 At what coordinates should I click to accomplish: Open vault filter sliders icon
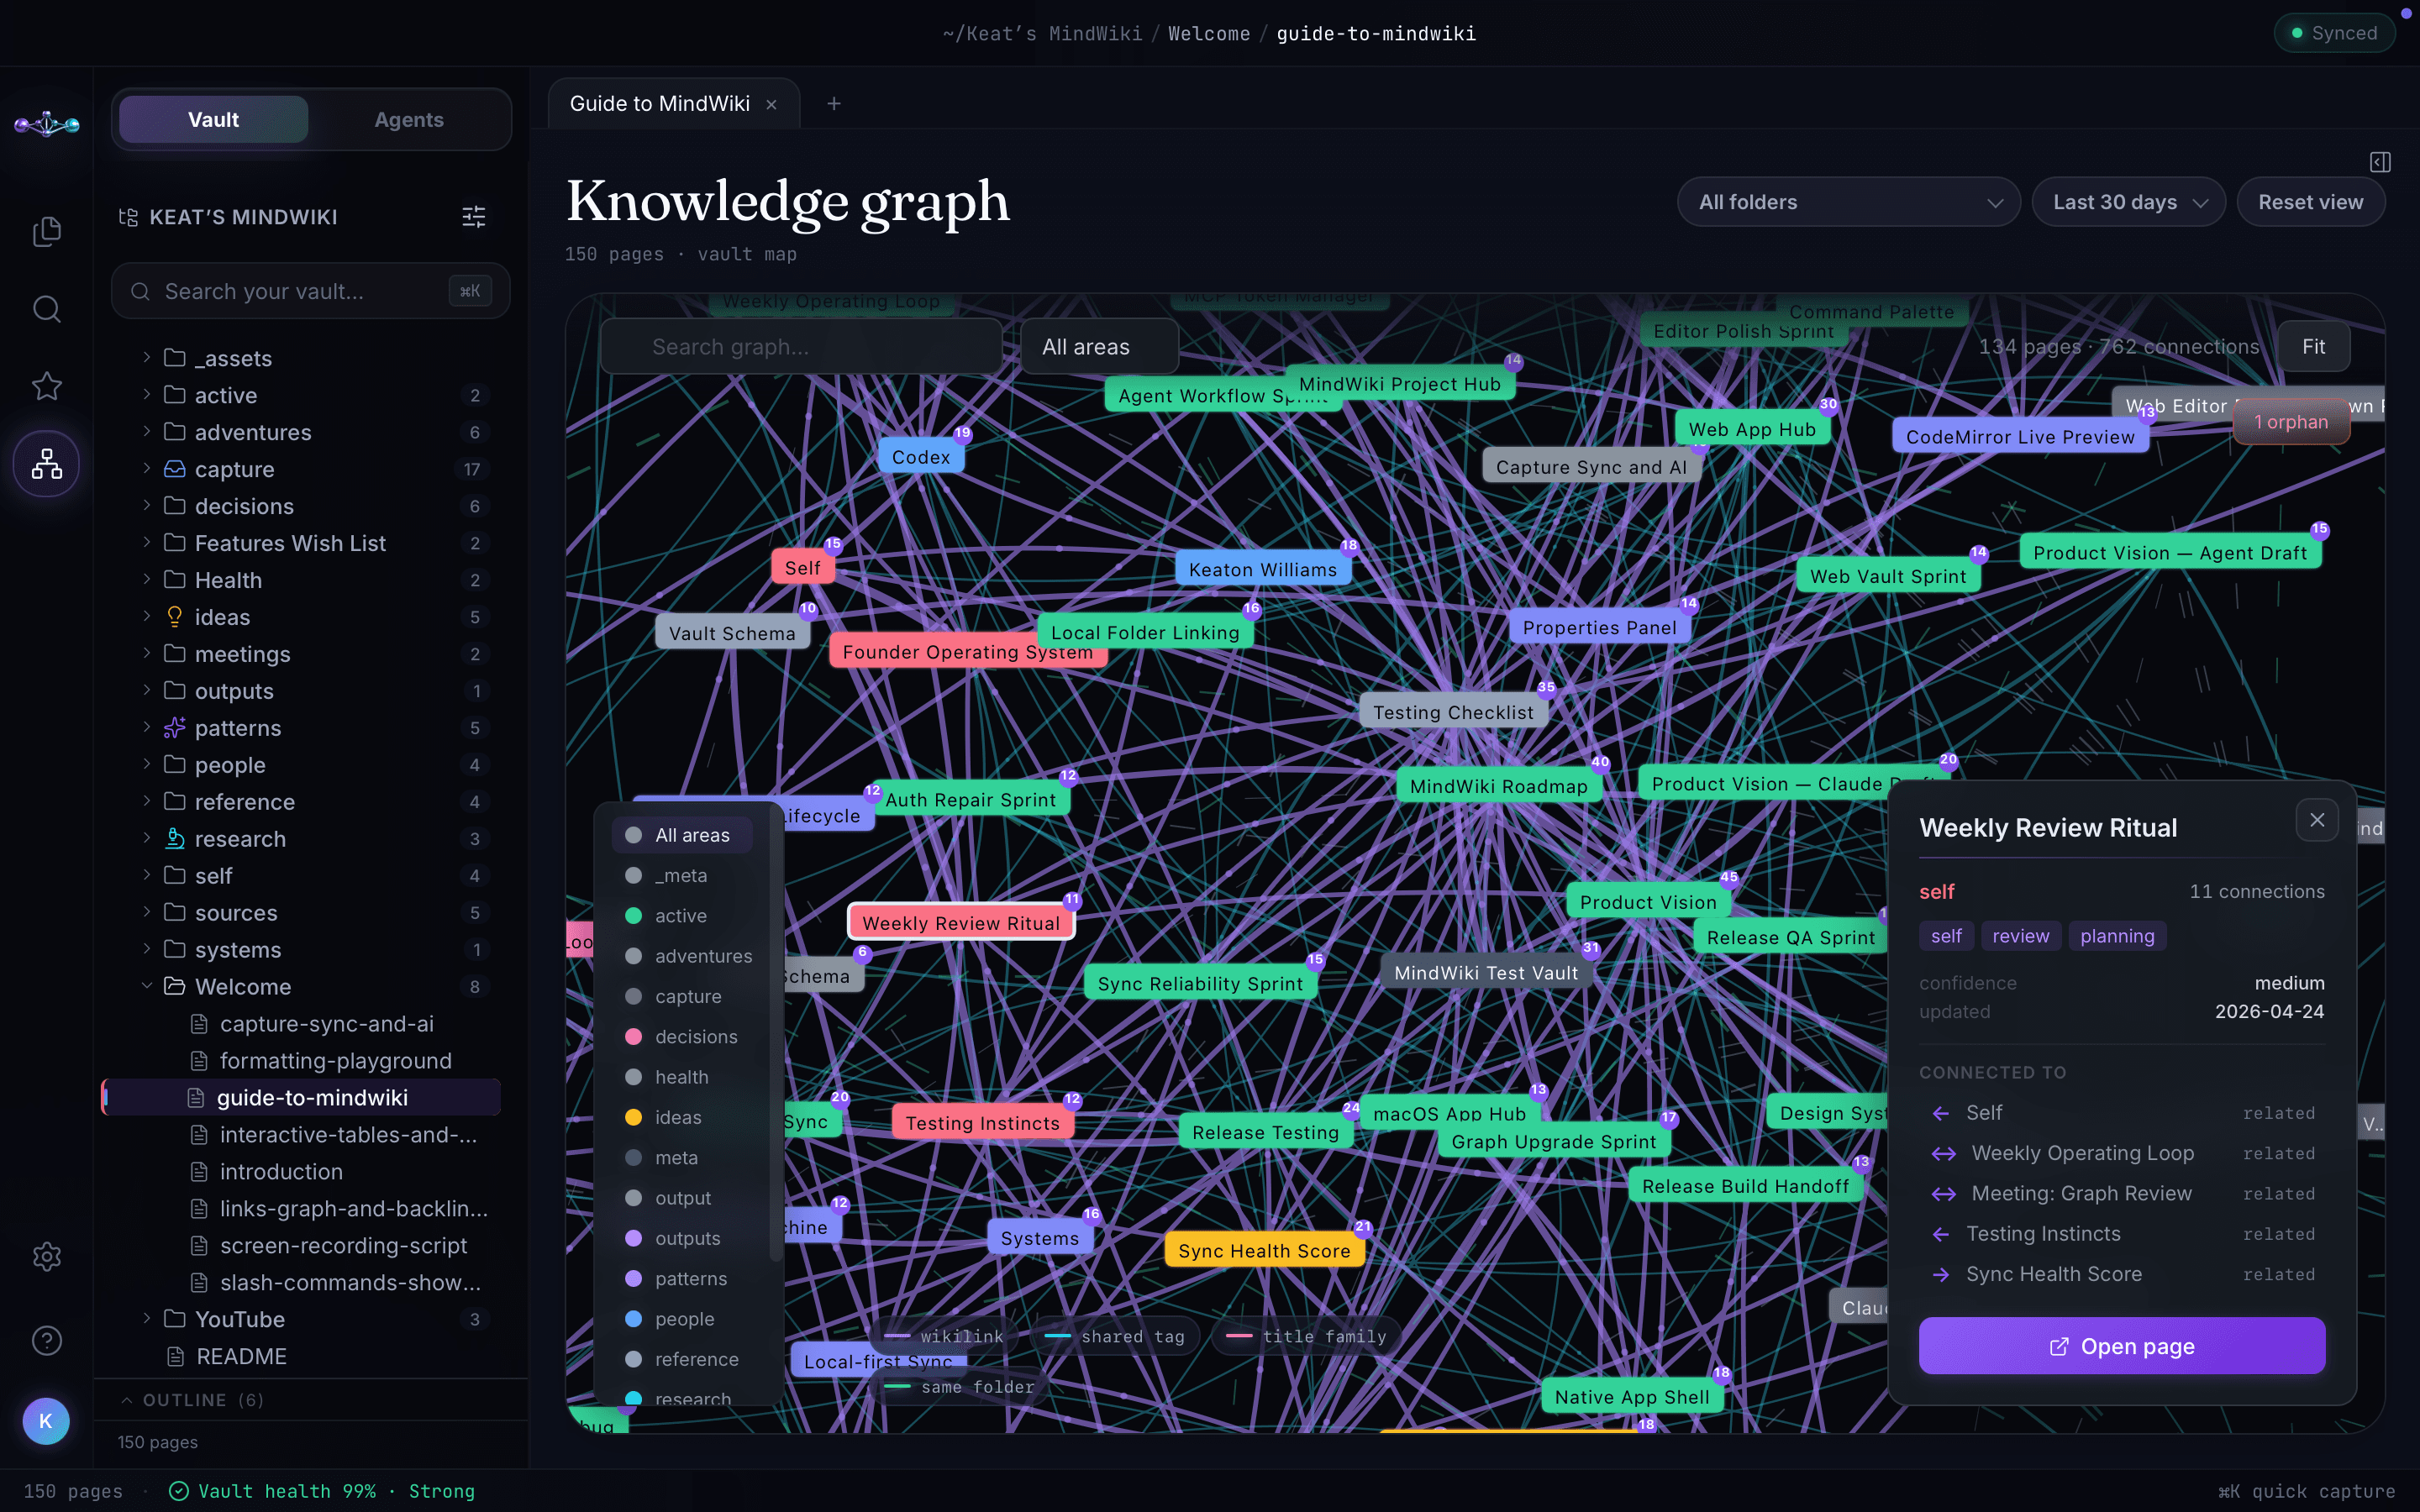[x=474, y=217]
